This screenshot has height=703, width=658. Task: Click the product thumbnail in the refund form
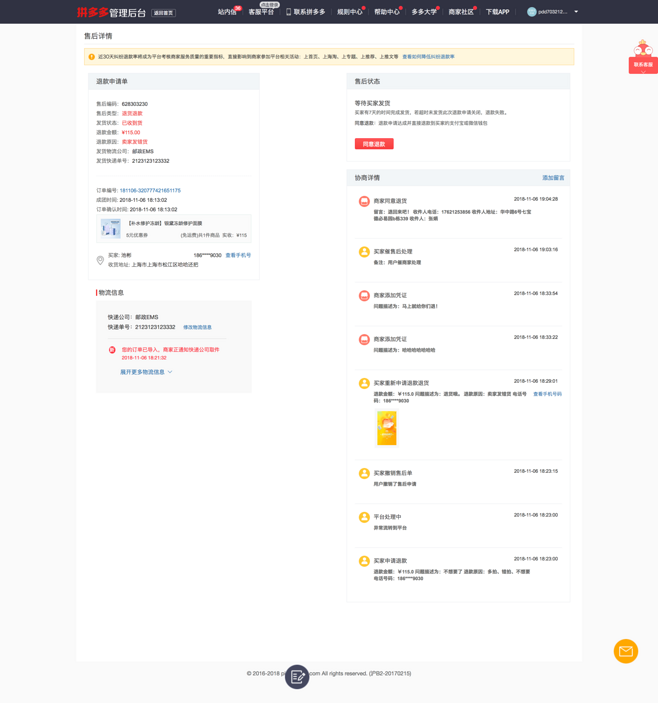click(111, 228)
